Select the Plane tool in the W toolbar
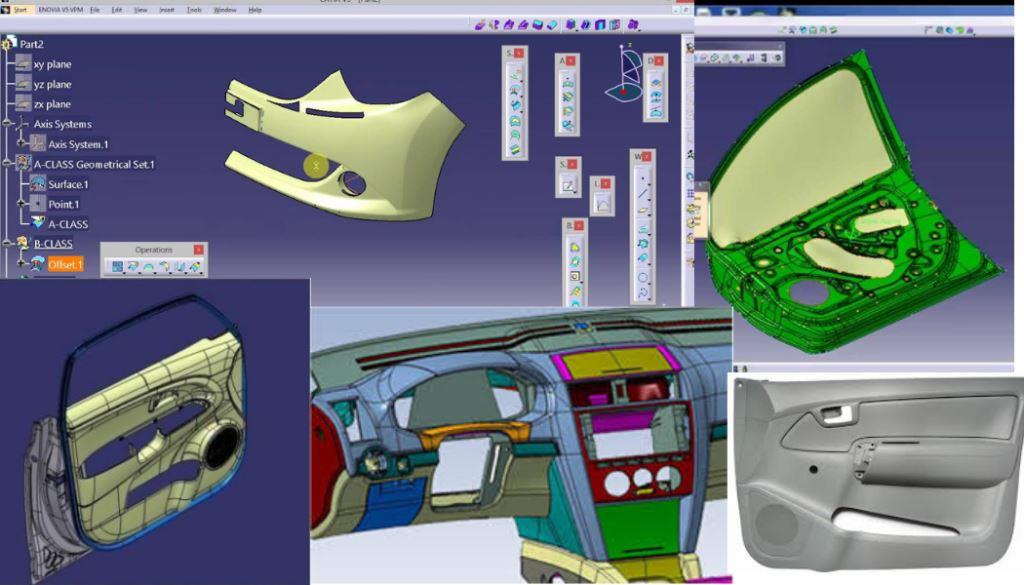Image resolution: width=1024 pixels, height=585 pixels. pyautogui.click(x=643, y=210)
